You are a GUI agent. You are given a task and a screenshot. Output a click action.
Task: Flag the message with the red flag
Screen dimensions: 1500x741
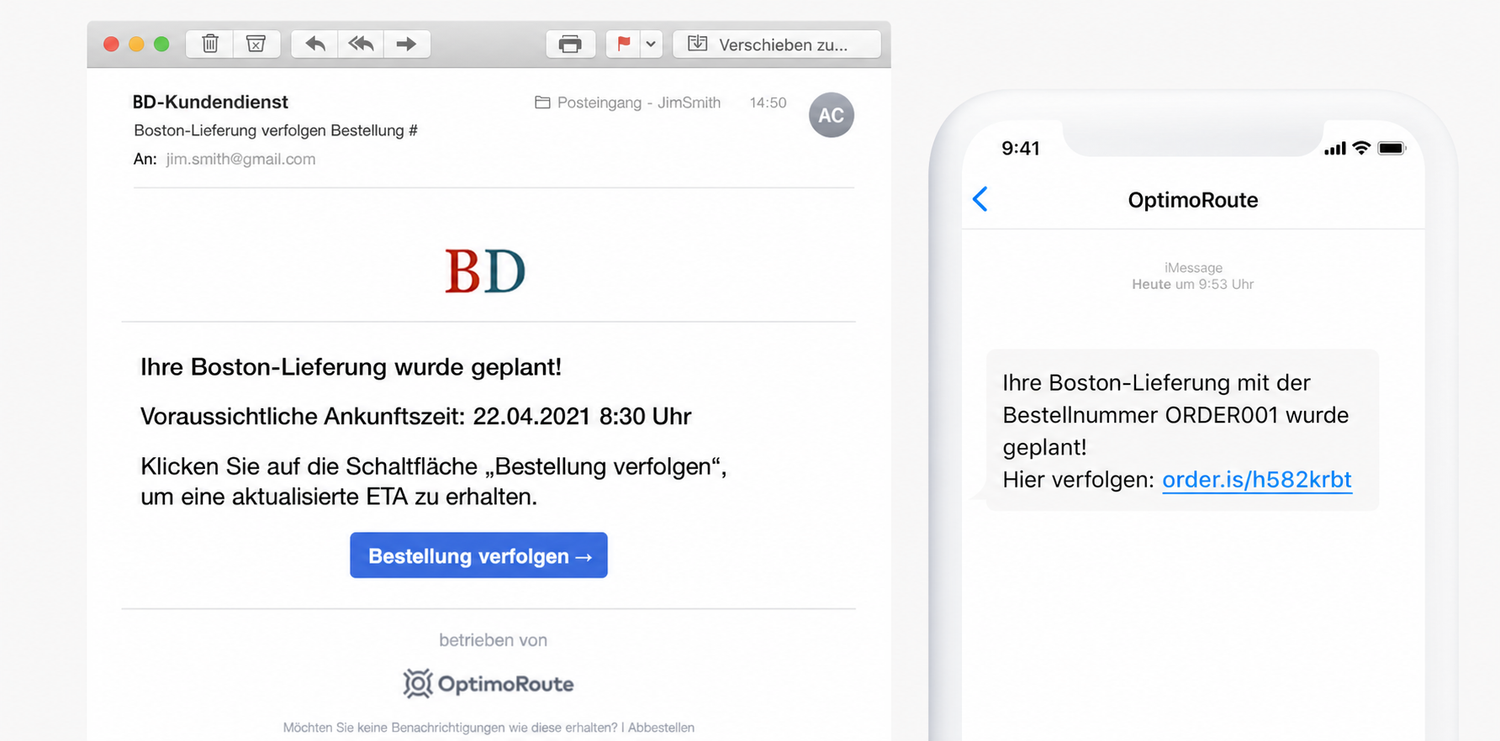(624, 44)
